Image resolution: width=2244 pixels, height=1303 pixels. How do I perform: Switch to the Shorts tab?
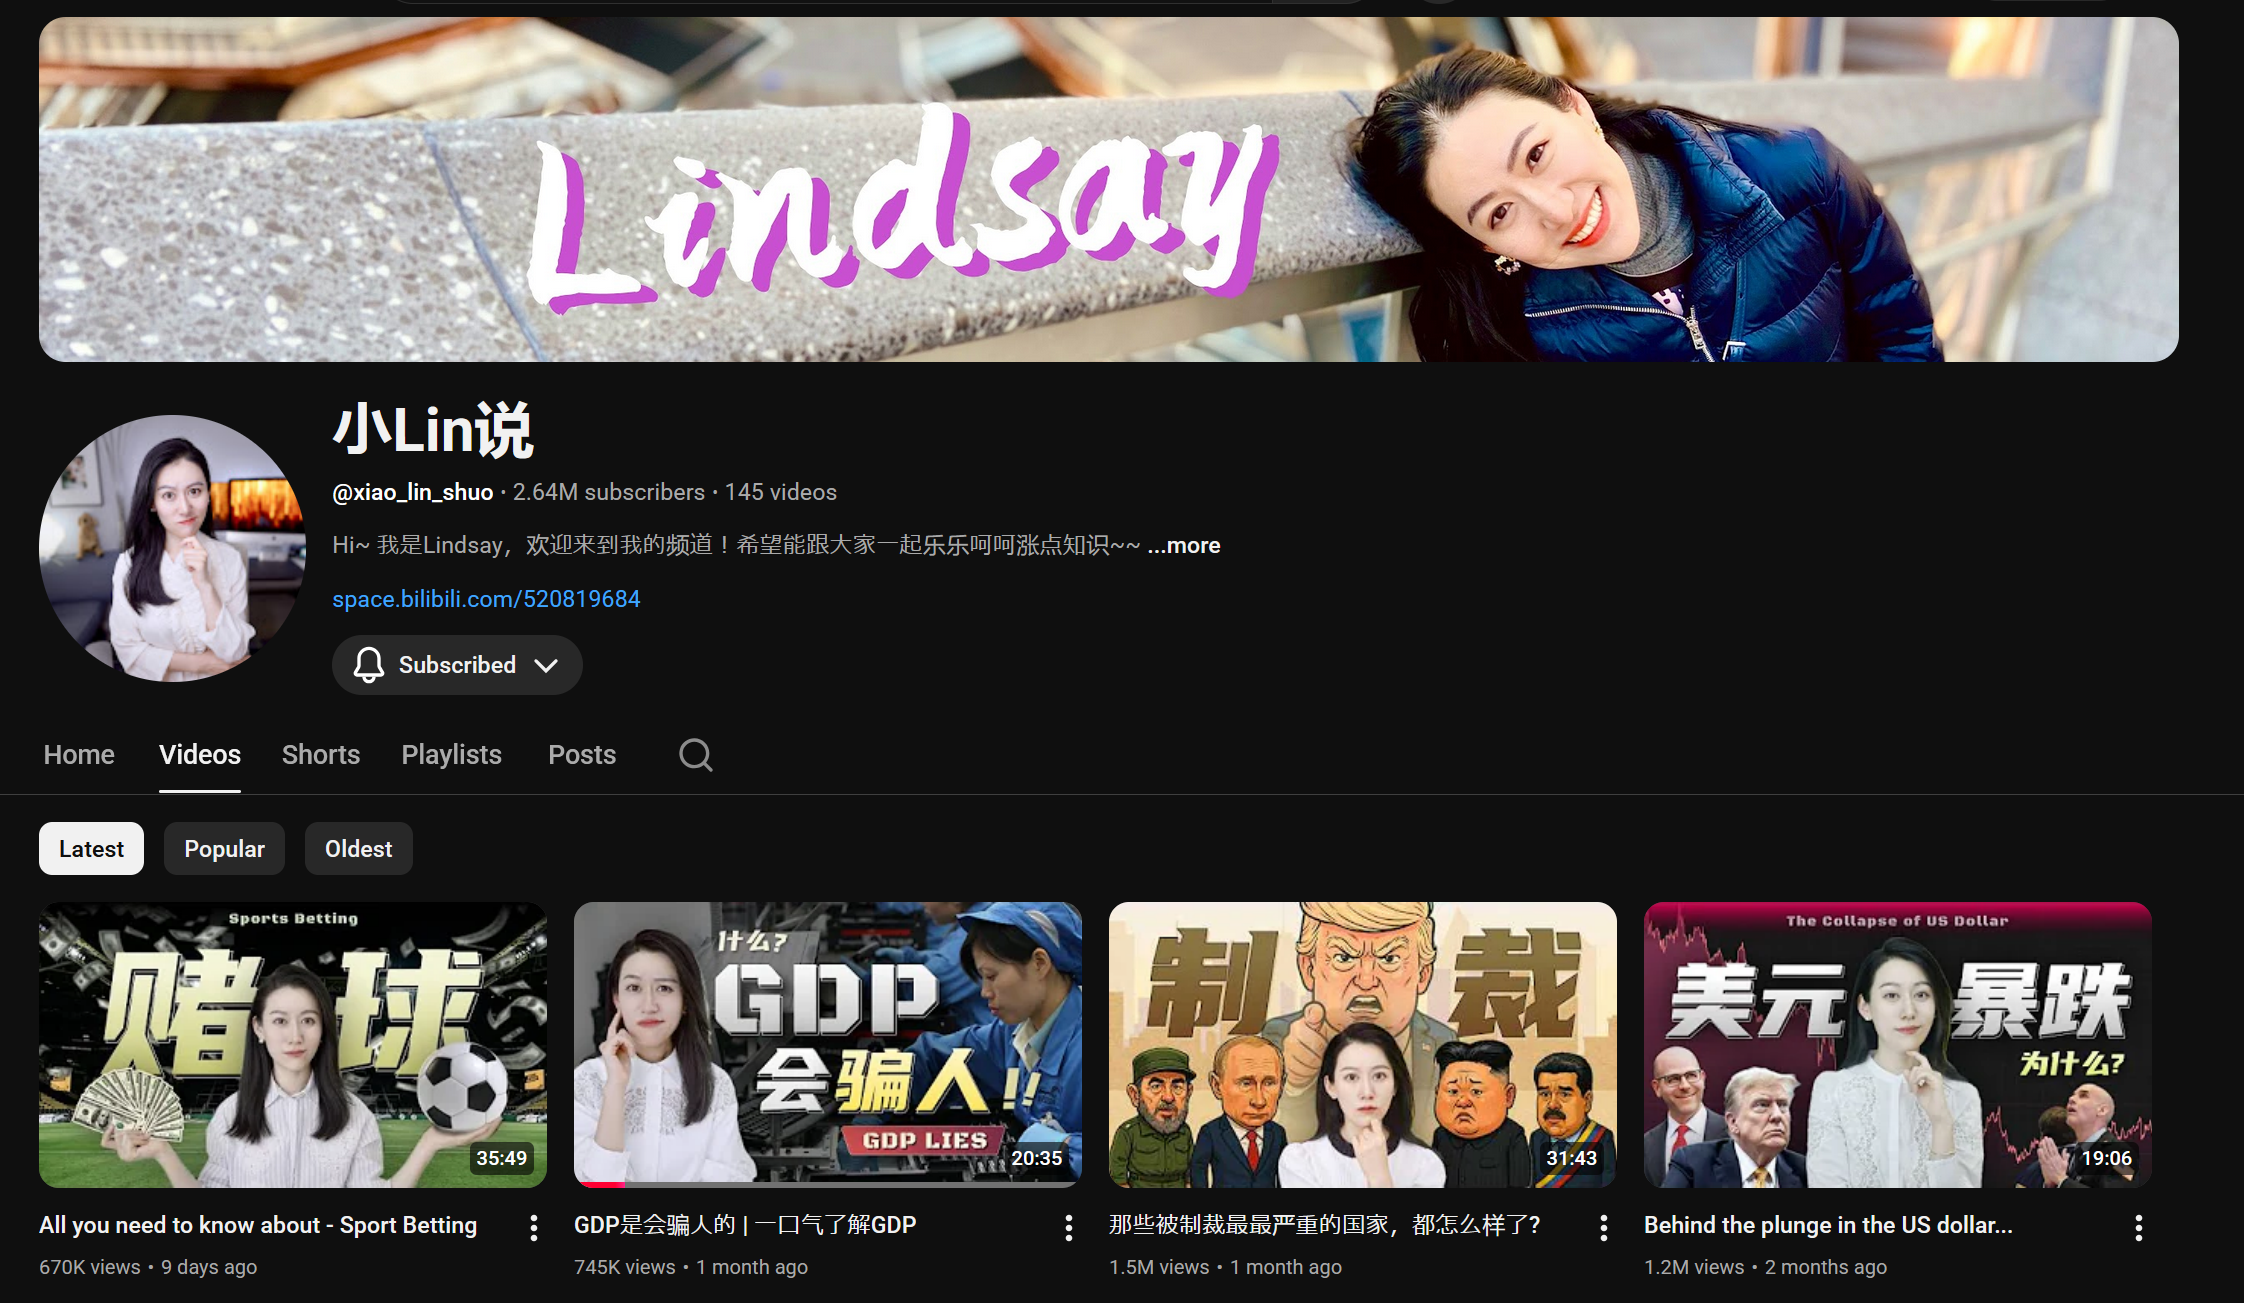[x=320, y=755]
